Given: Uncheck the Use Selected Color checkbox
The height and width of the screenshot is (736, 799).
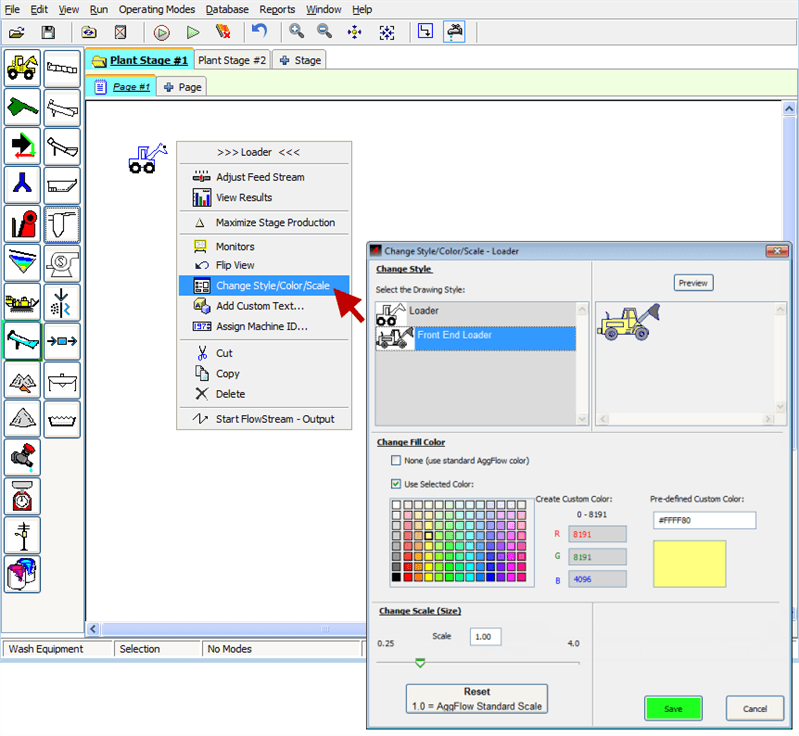Looking at the screenshot, I should (x=396, y=484).
